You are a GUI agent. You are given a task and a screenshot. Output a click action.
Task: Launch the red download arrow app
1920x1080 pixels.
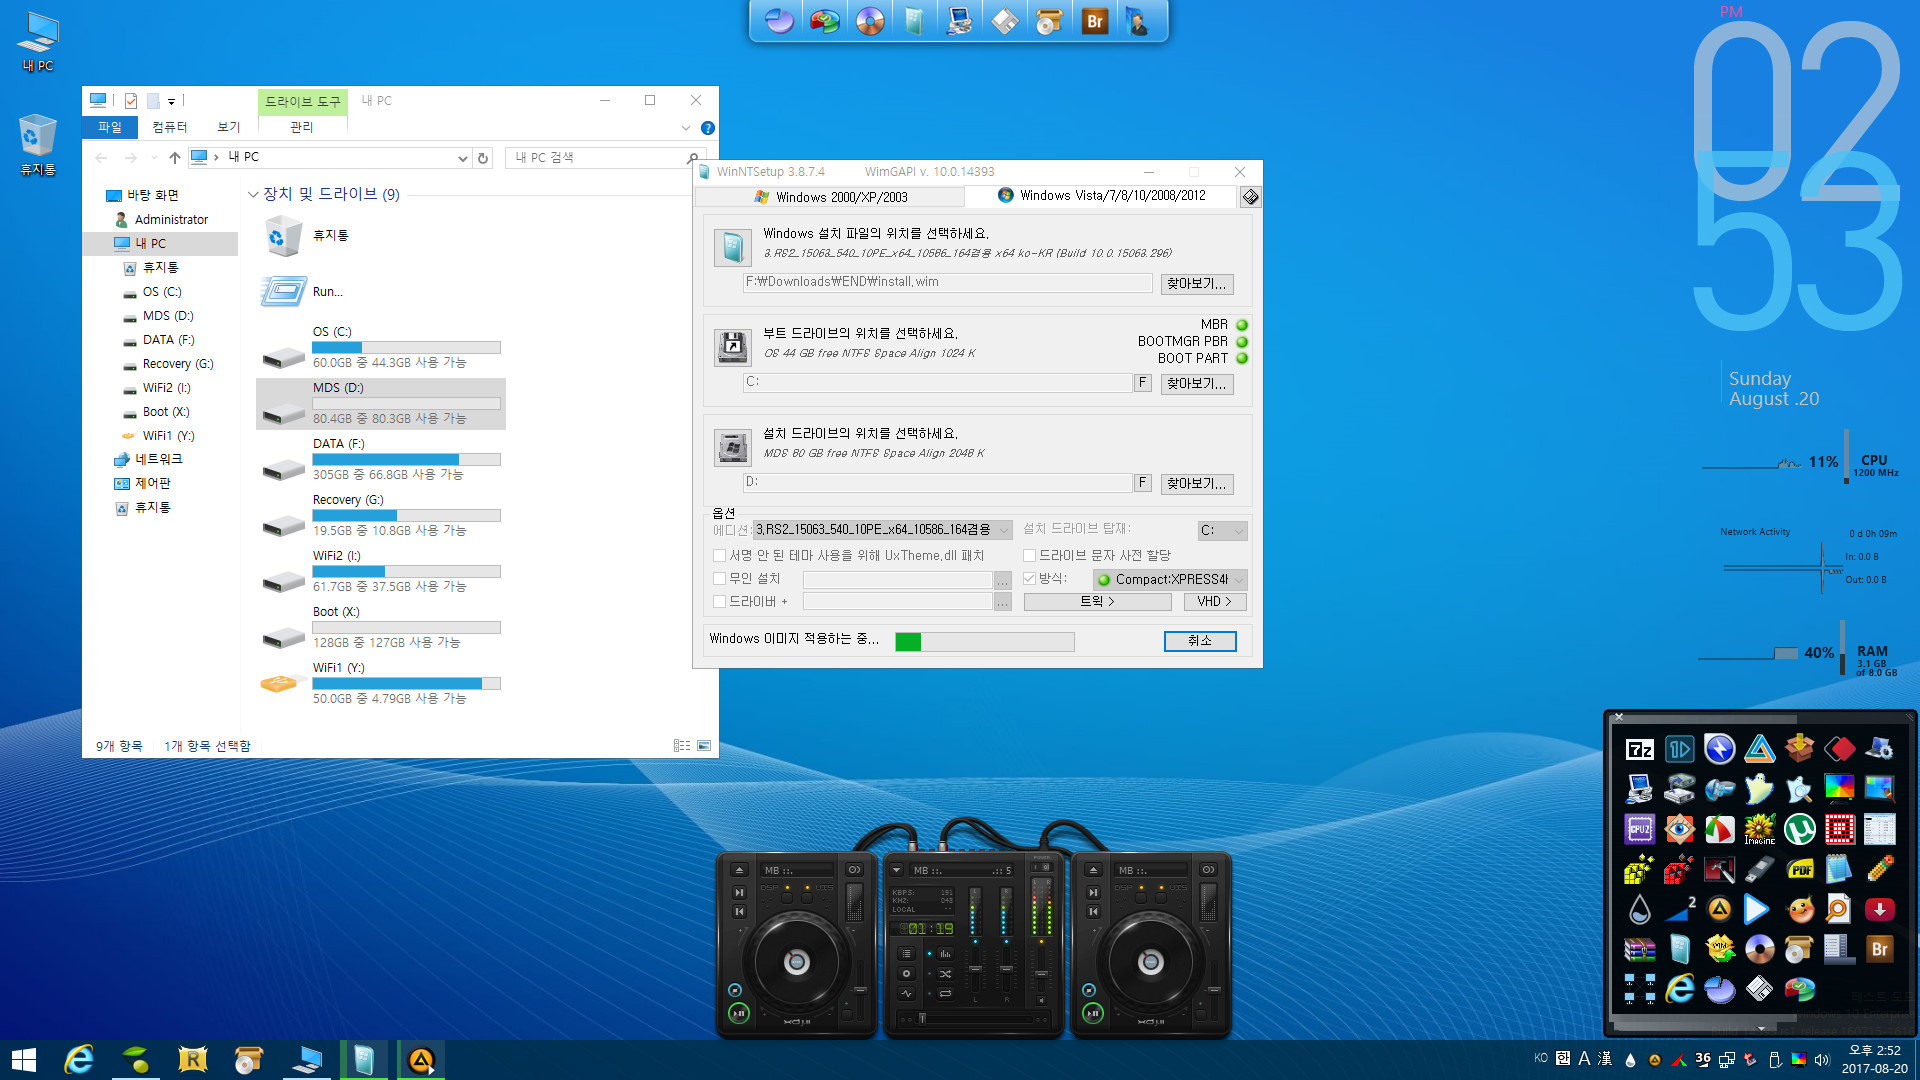(1879, 909)
